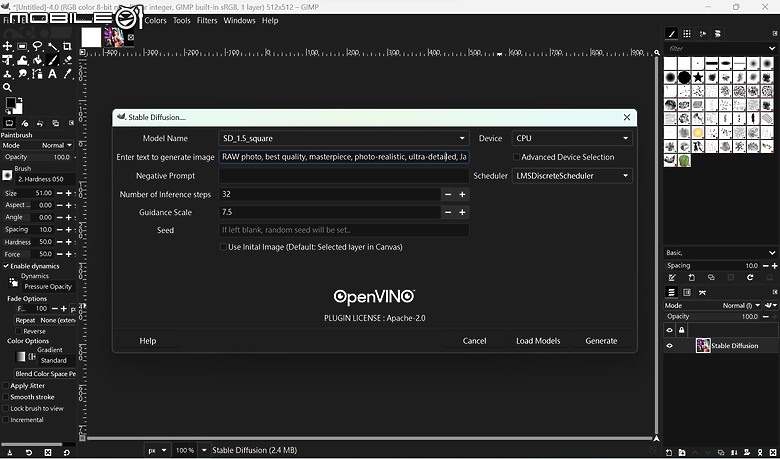Click the background color swatch
Viewport: 780px width, 459px height.
pyautogui.click(x=18, y=110)
